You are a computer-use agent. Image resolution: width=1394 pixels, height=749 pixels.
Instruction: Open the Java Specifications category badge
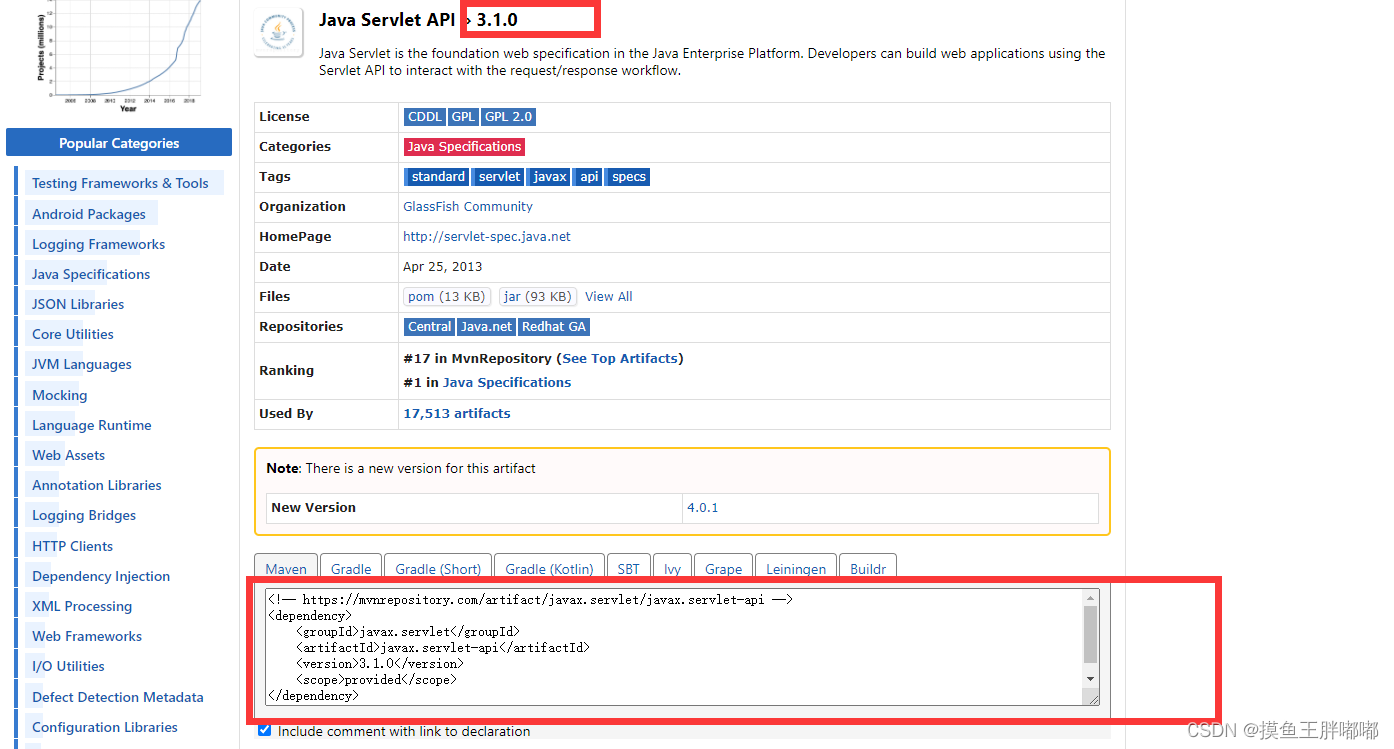(x=464, y=147)
